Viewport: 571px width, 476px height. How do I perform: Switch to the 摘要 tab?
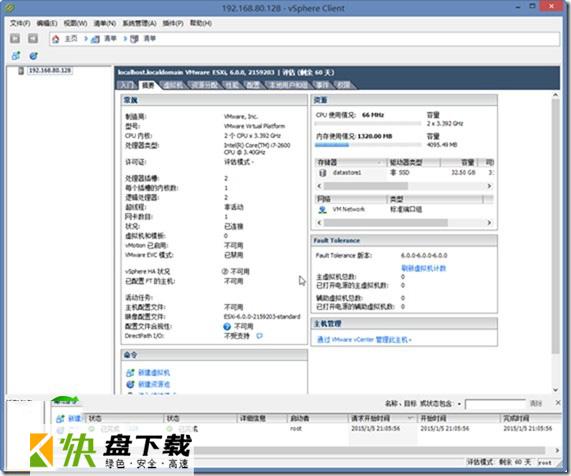pyautogui.click(x=148, y=85)
